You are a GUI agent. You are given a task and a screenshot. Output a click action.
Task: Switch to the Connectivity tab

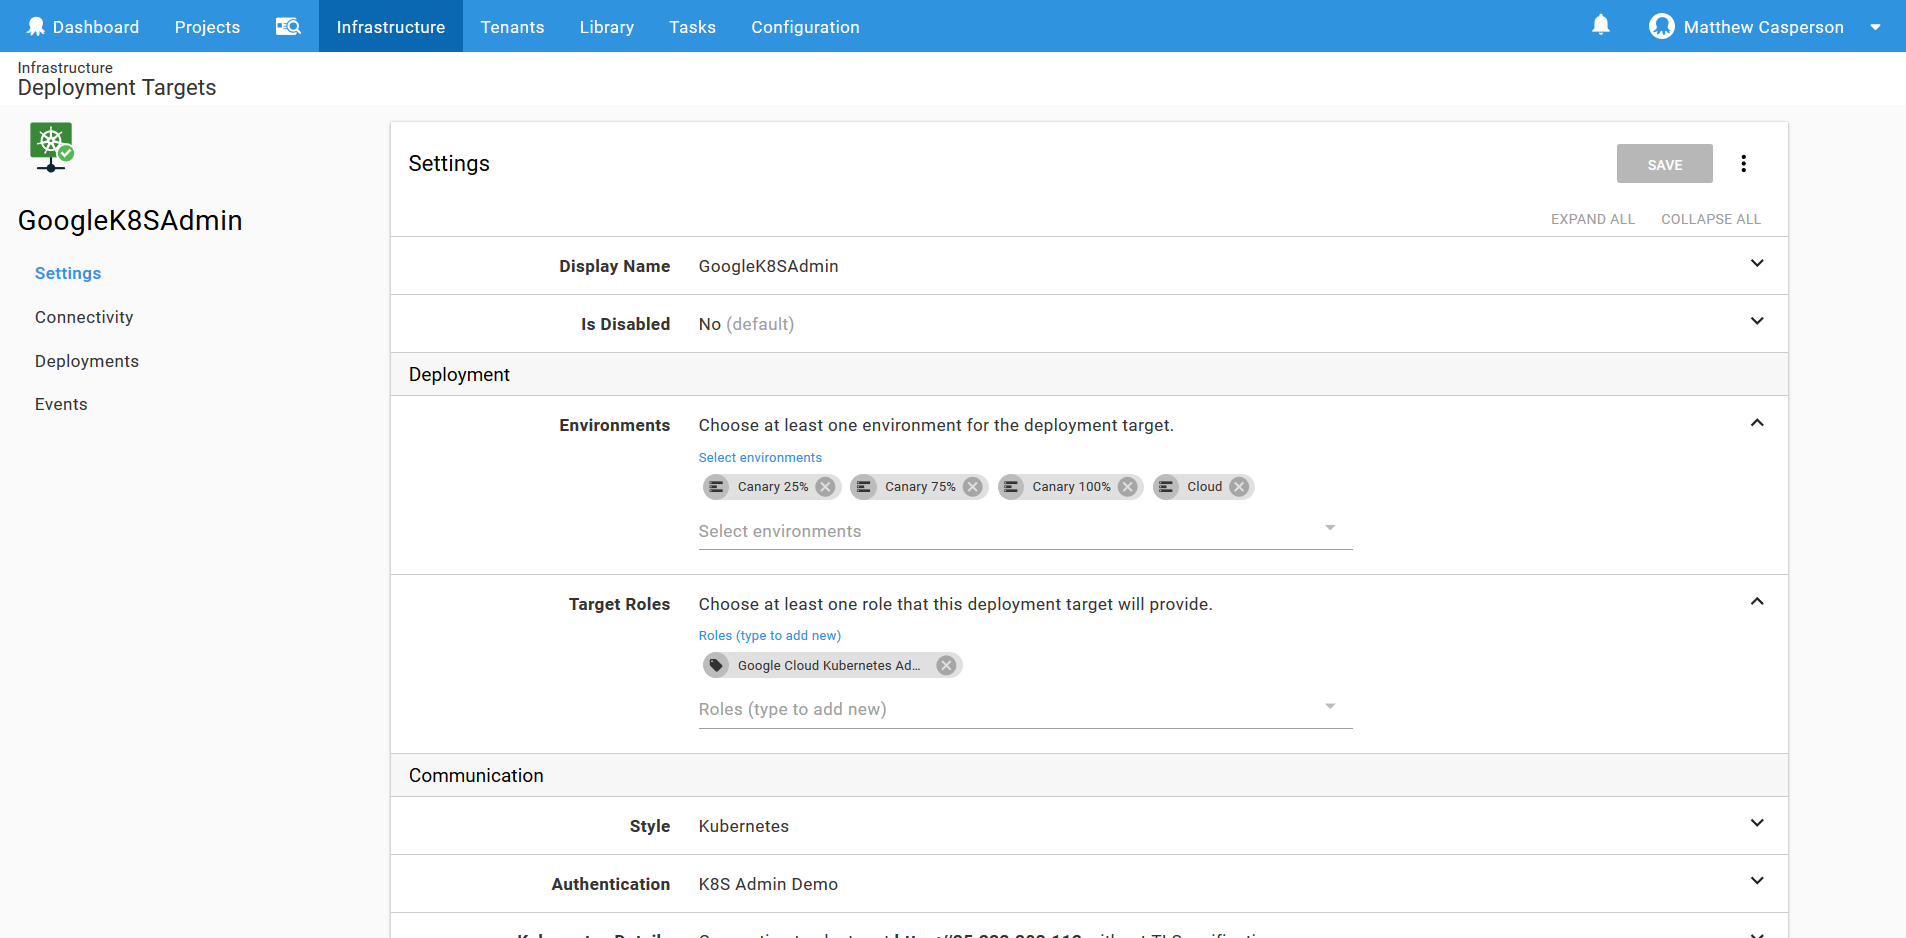84,317
